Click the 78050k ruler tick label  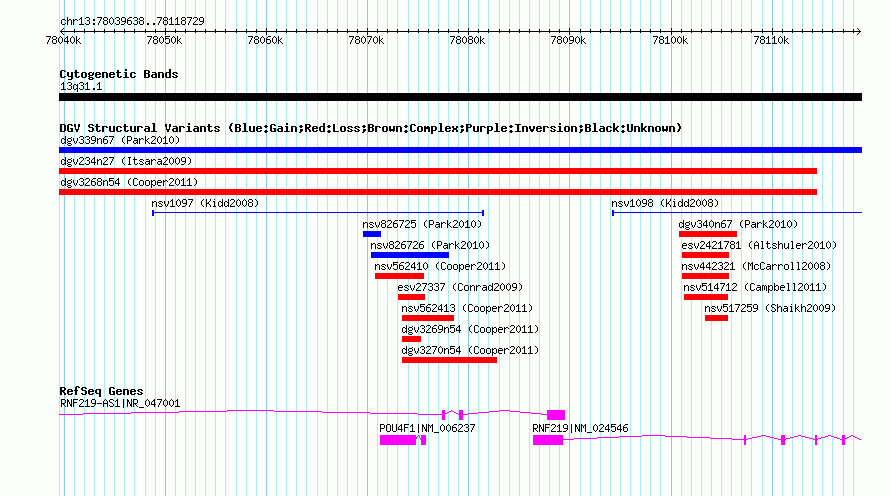point(164,40)
